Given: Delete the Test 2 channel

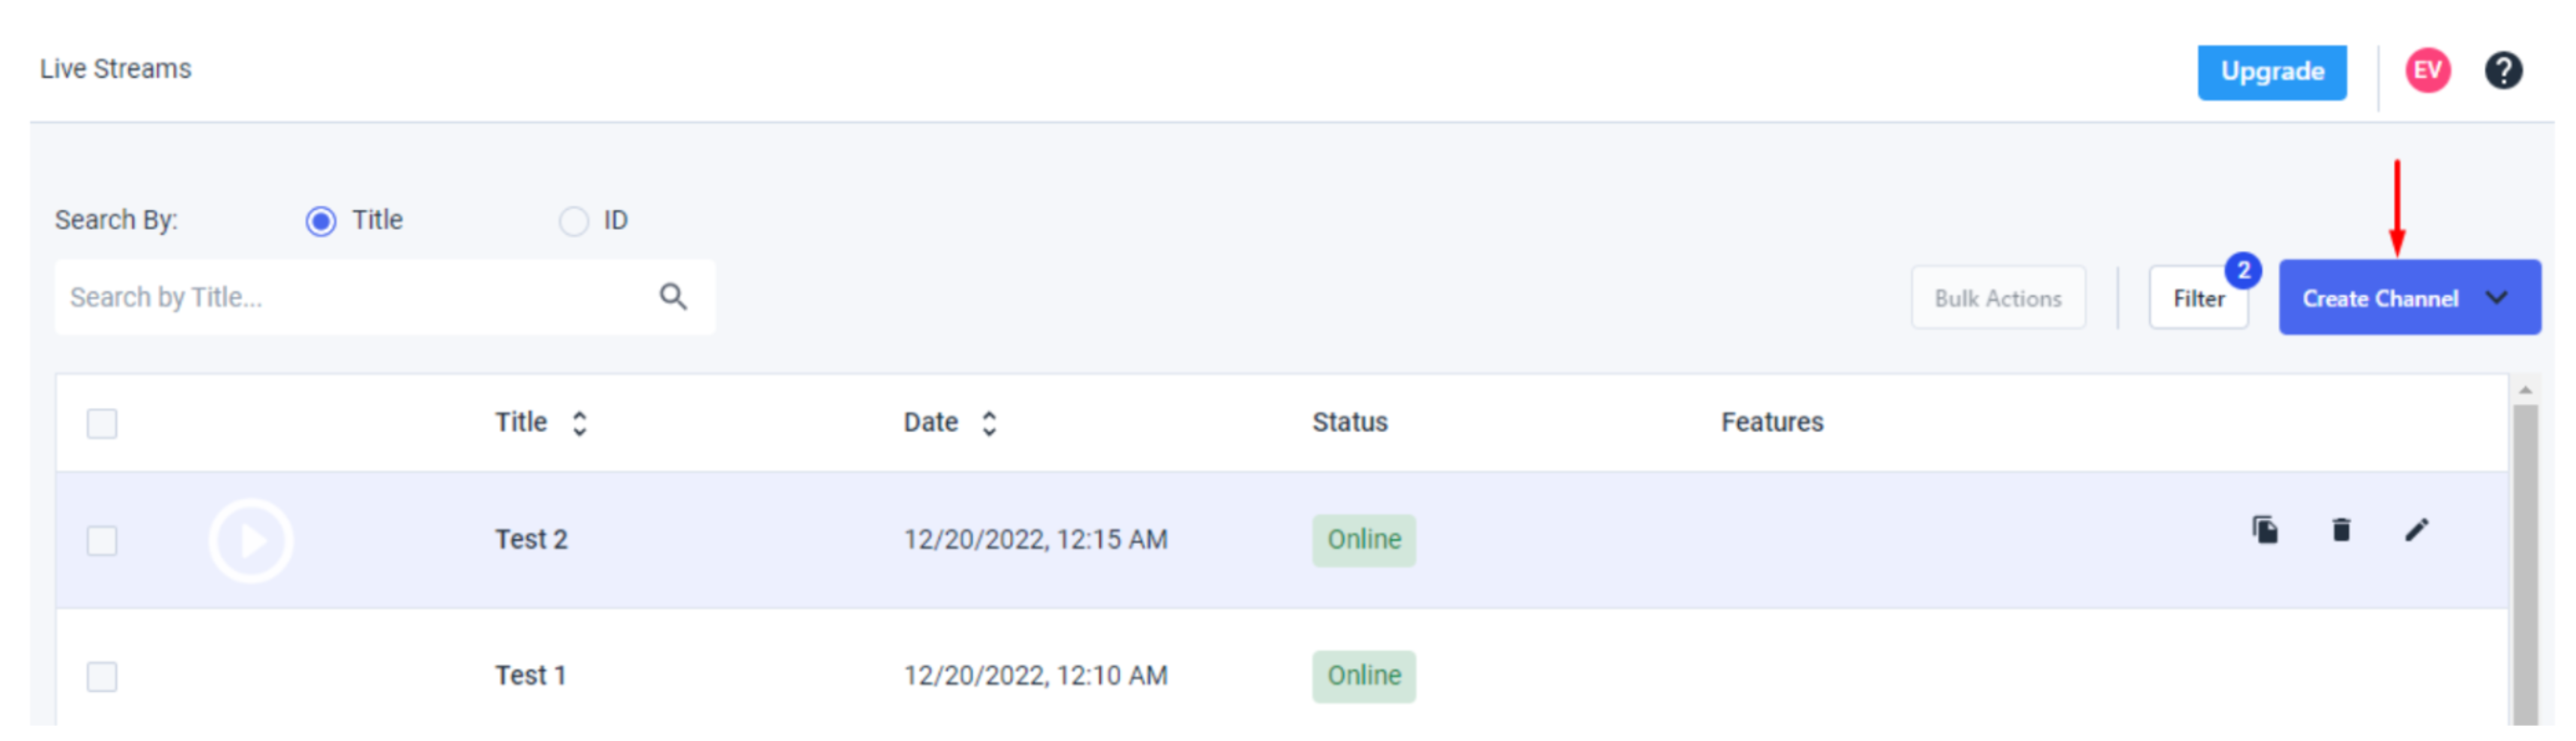Looking at the screenshot, I should [2341, 530].
